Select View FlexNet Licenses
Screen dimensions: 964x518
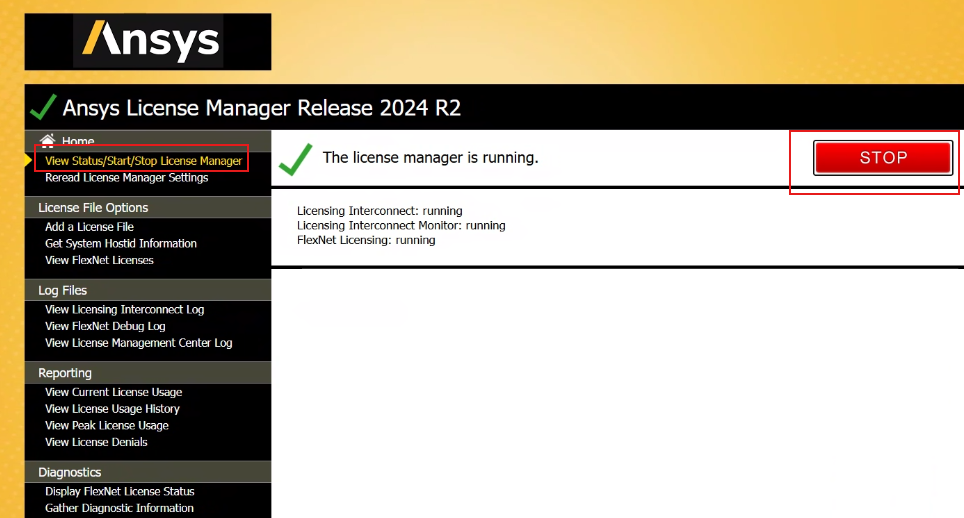pos(99,260)
